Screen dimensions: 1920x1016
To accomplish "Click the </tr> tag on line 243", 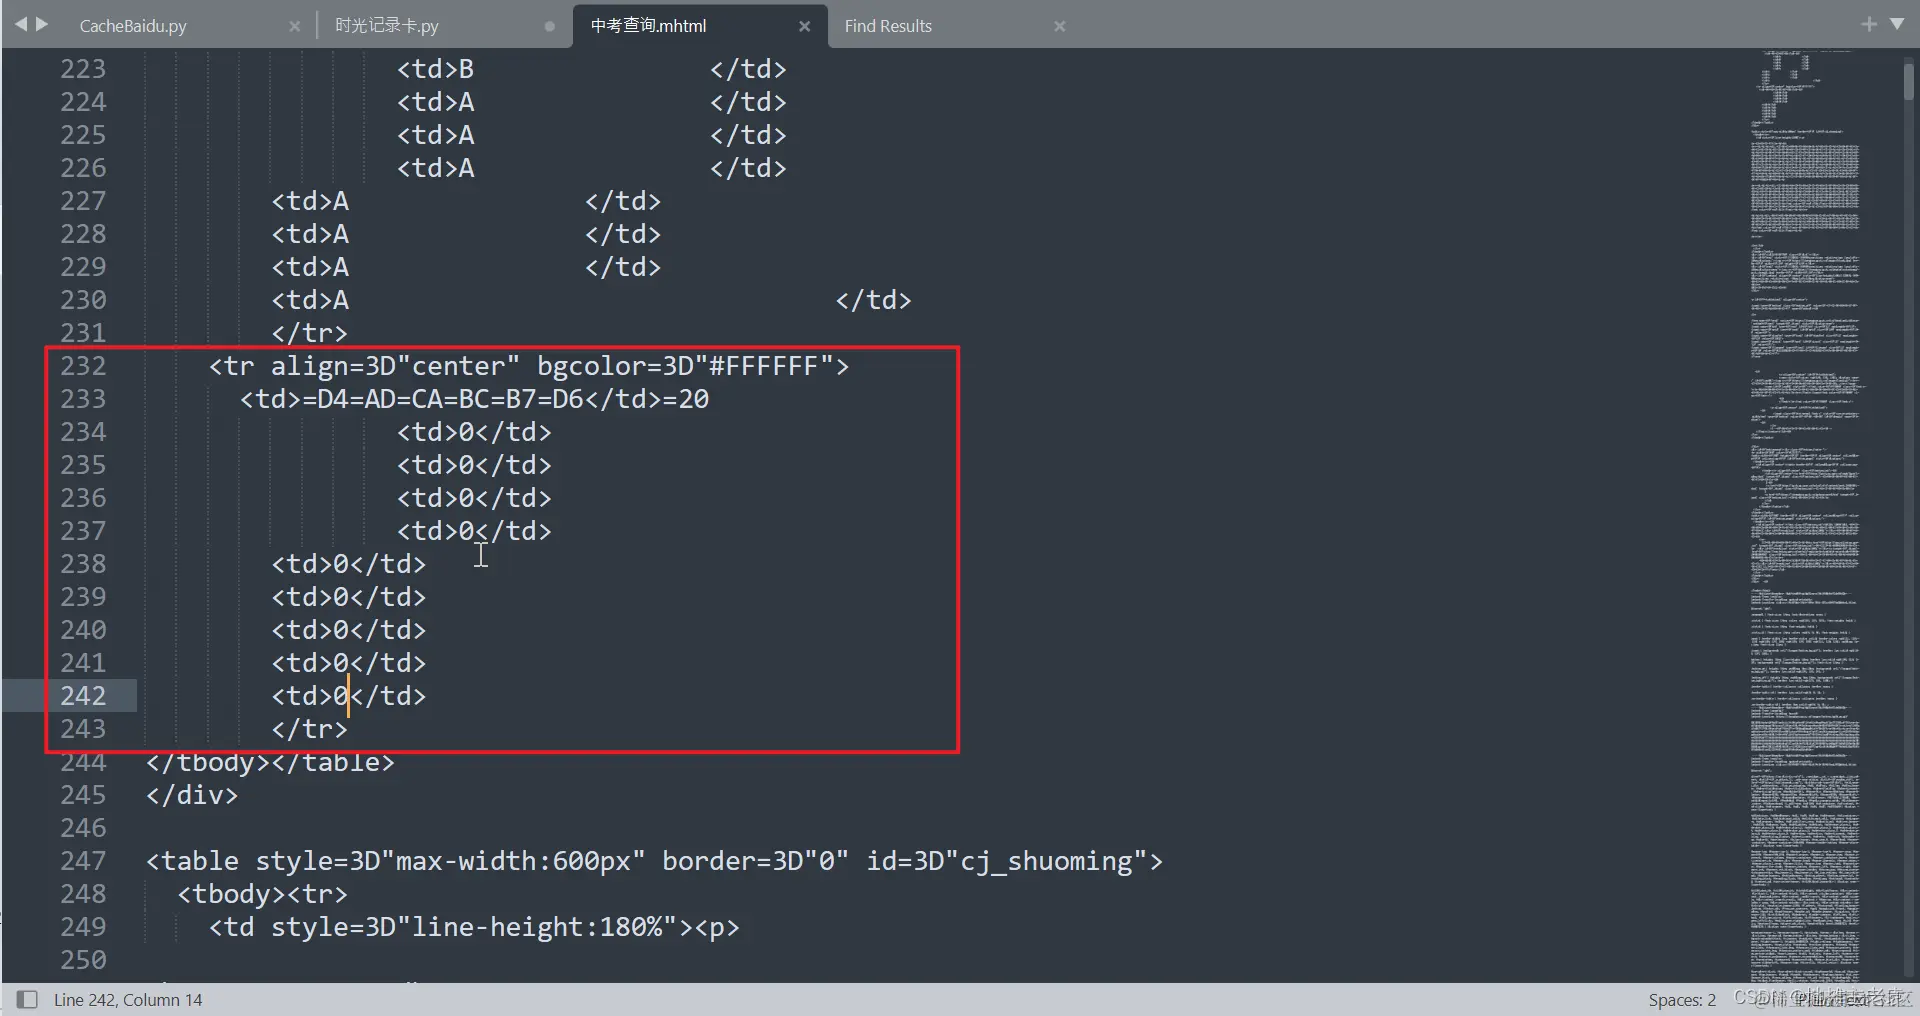I will click(x=309, y=729).
